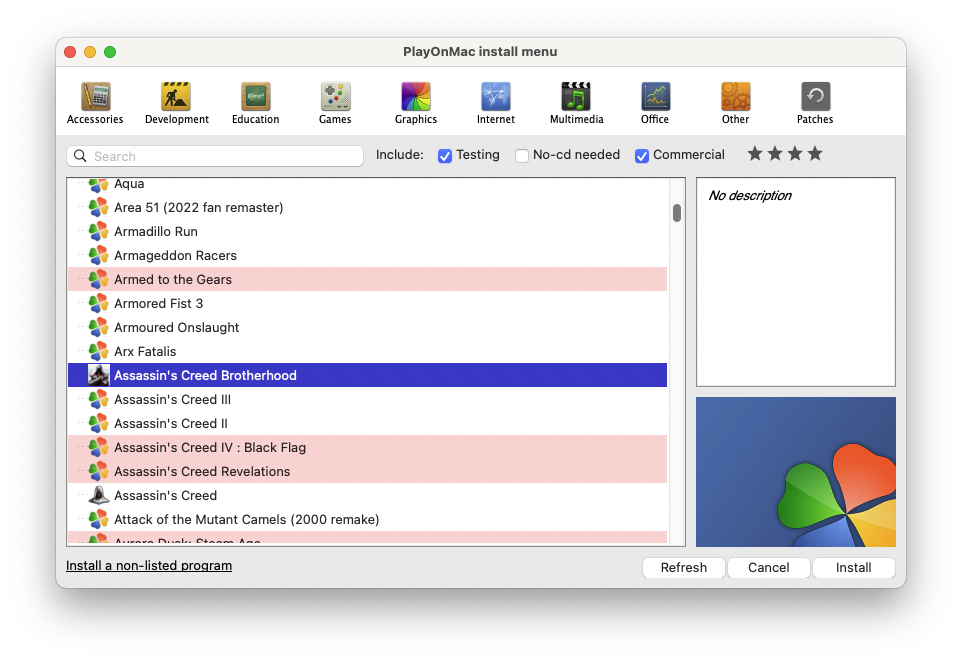962x662 pixels.
Task: Click the Assassin's Creed II icon
Action: click(99, 423)
